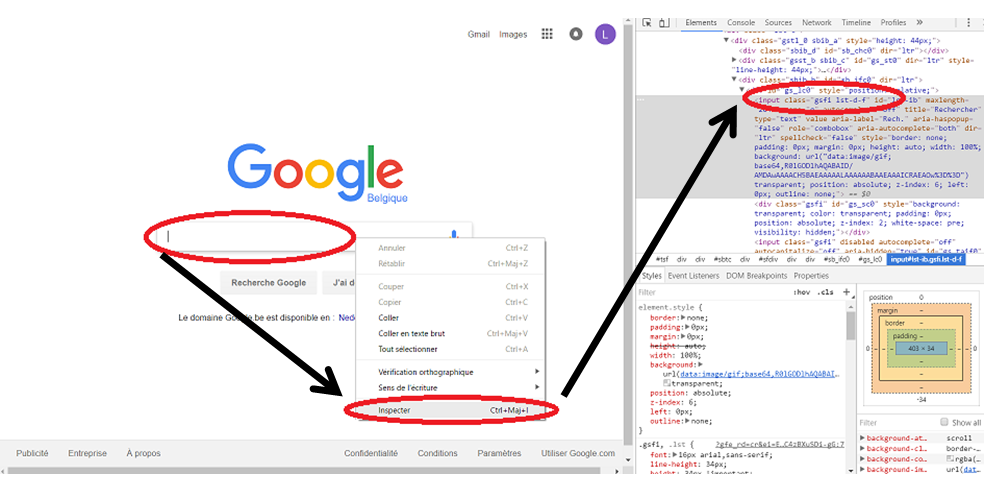Expand computed background-cl… property row

[863, 449]
